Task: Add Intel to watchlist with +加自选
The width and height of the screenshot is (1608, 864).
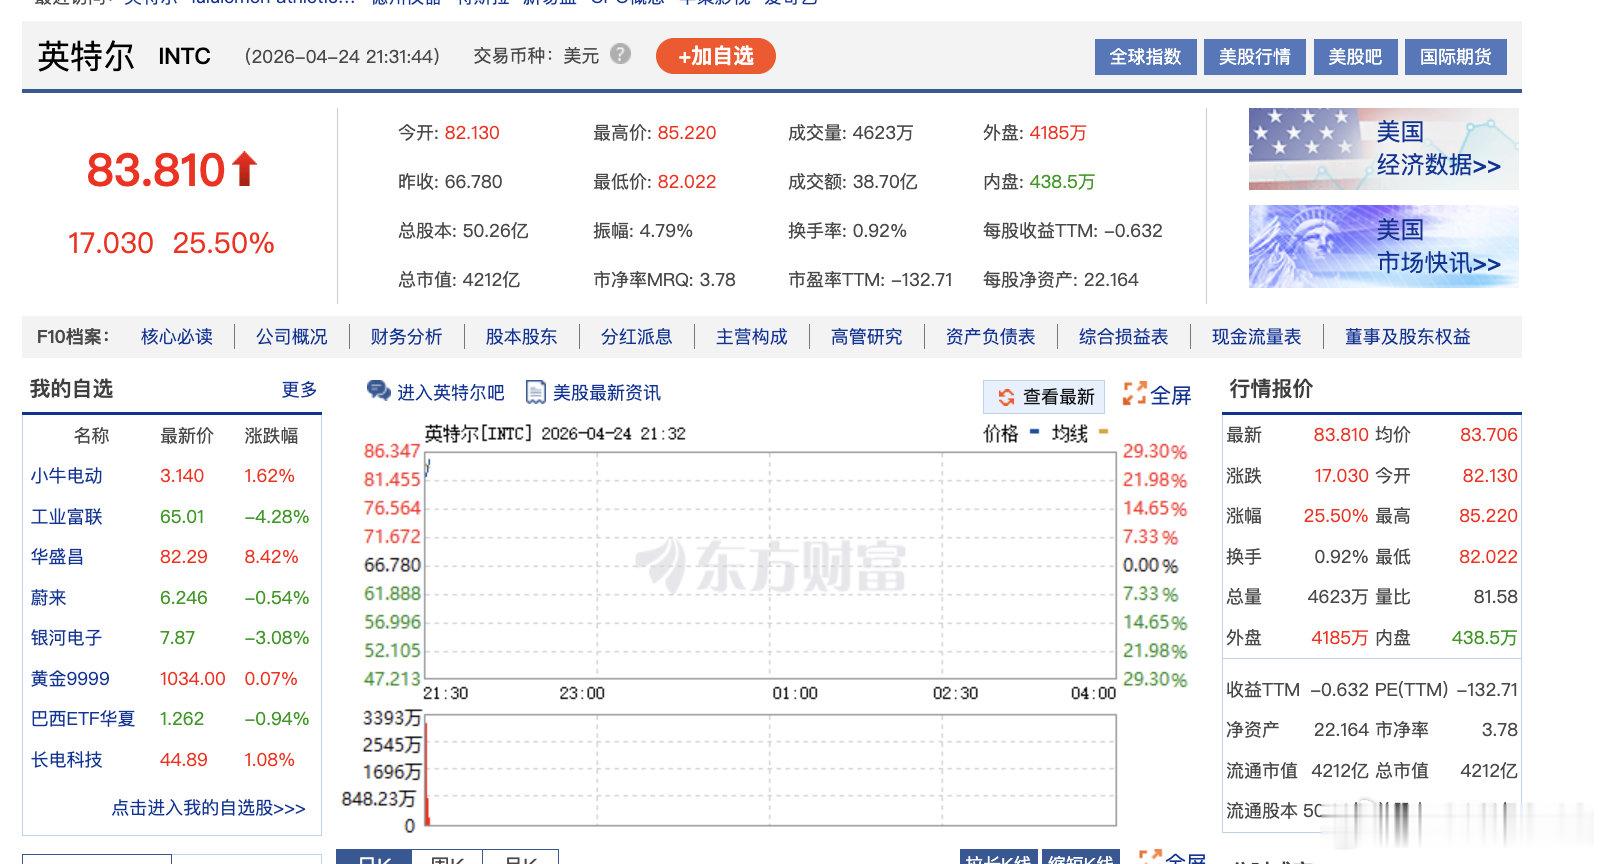Action: click(x=716, y=56)
